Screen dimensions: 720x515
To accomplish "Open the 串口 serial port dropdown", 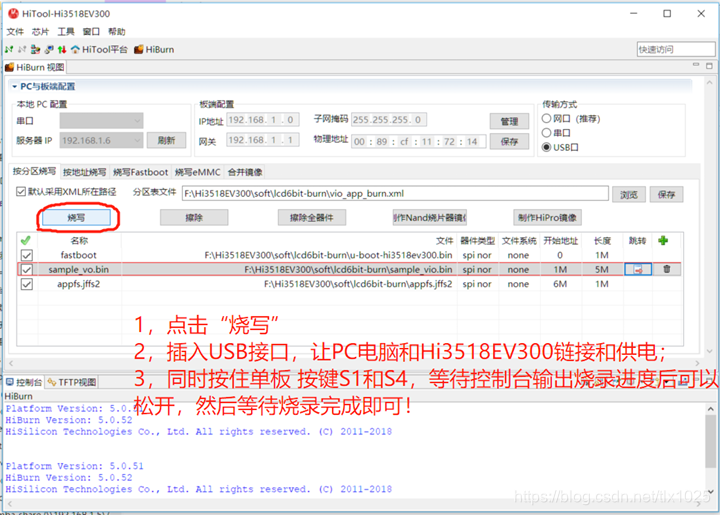I will [101, 121].
